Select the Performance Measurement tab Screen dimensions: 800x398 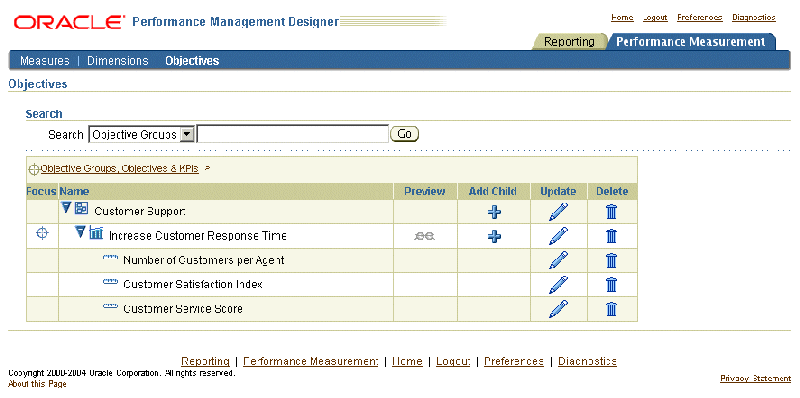(690, 42)
